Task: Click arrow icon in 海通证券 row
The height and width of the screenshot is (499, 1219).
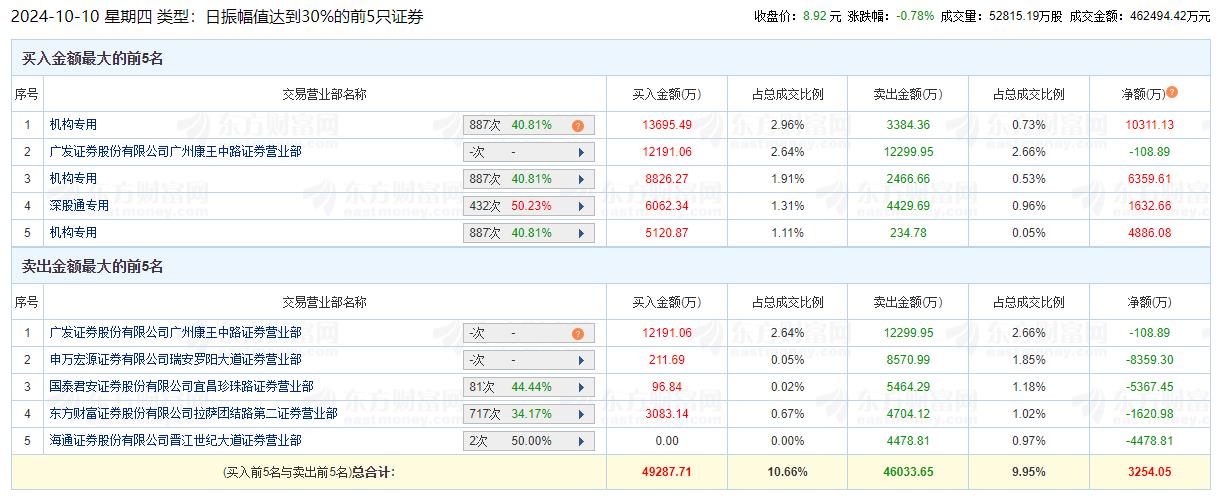Action: 580,441
